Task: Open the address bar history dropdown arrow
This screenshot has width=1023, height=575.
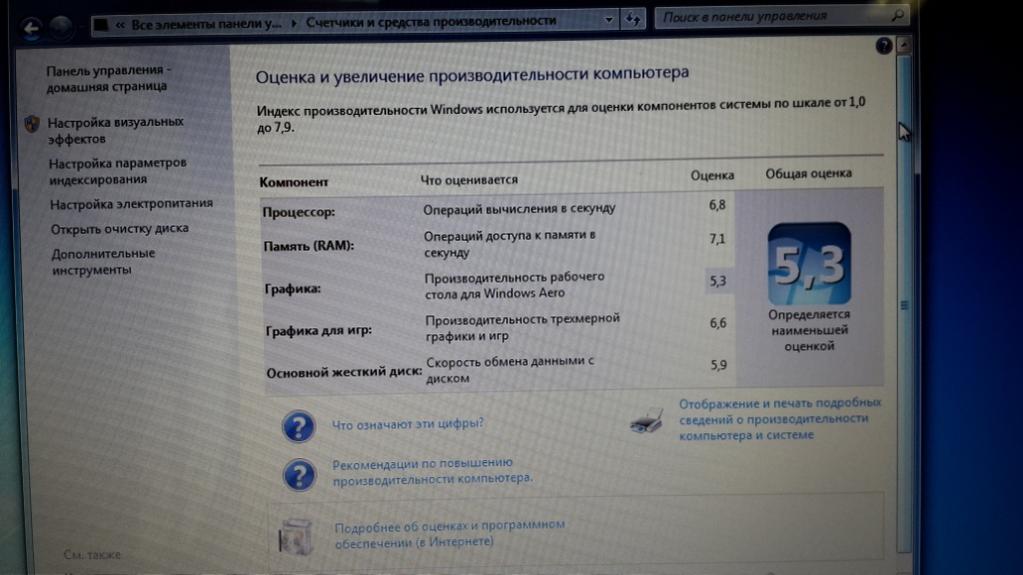Action: point(609,20)
